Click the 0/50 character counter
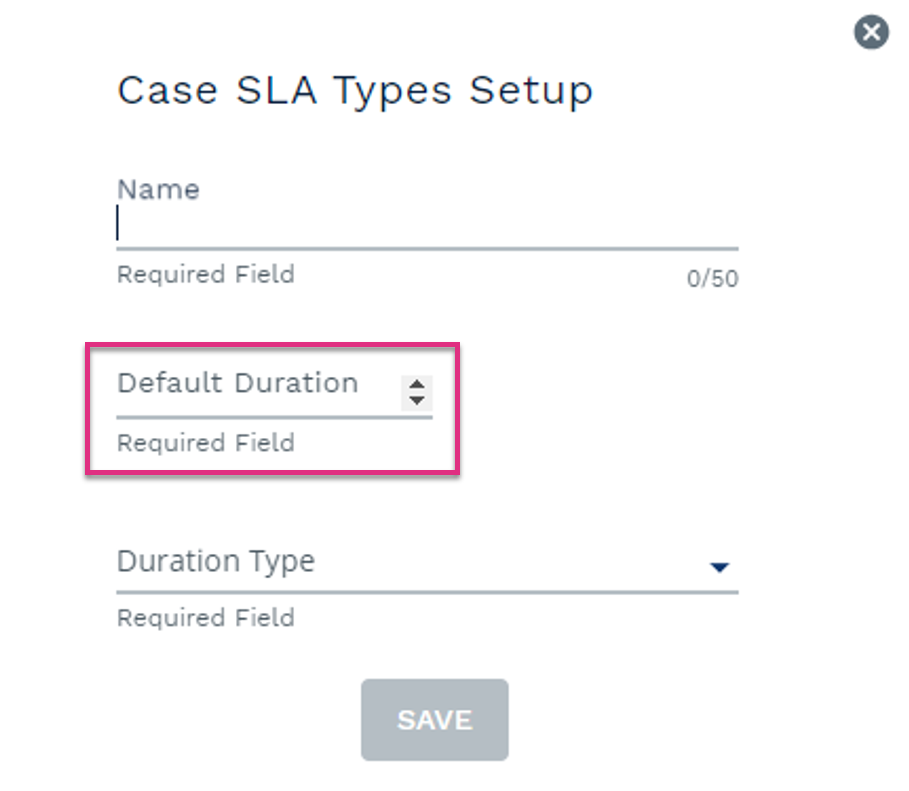 pyautogui.click(x=712, y=279)
